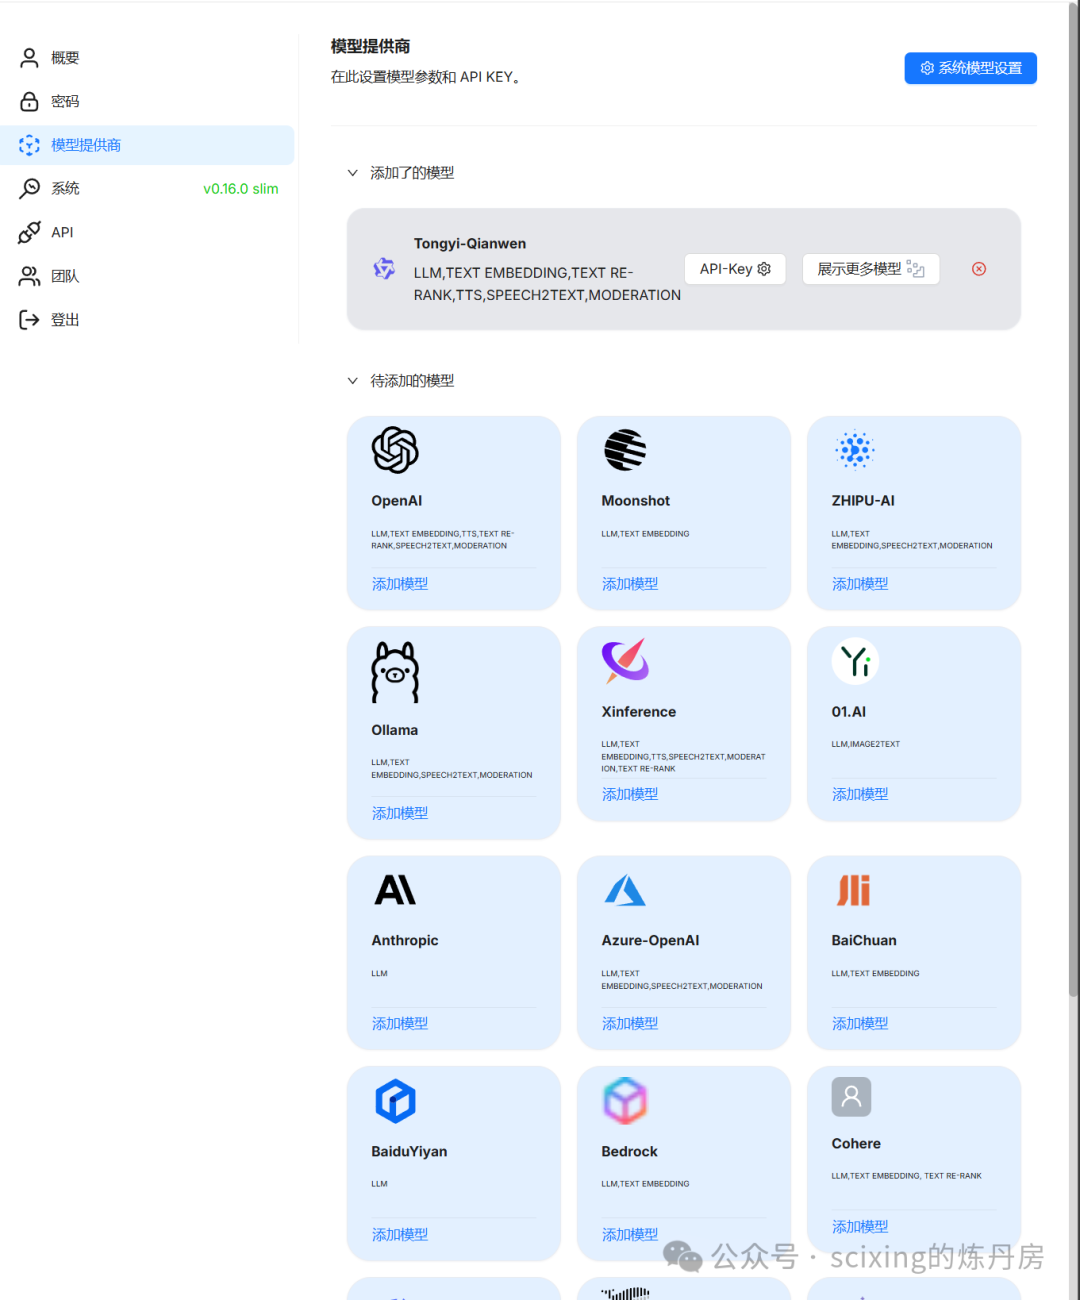Viewport: 1080px width, 1300px height.
Task: Click the 模型提供商 page heading
Action: click(x=371, y=46)
